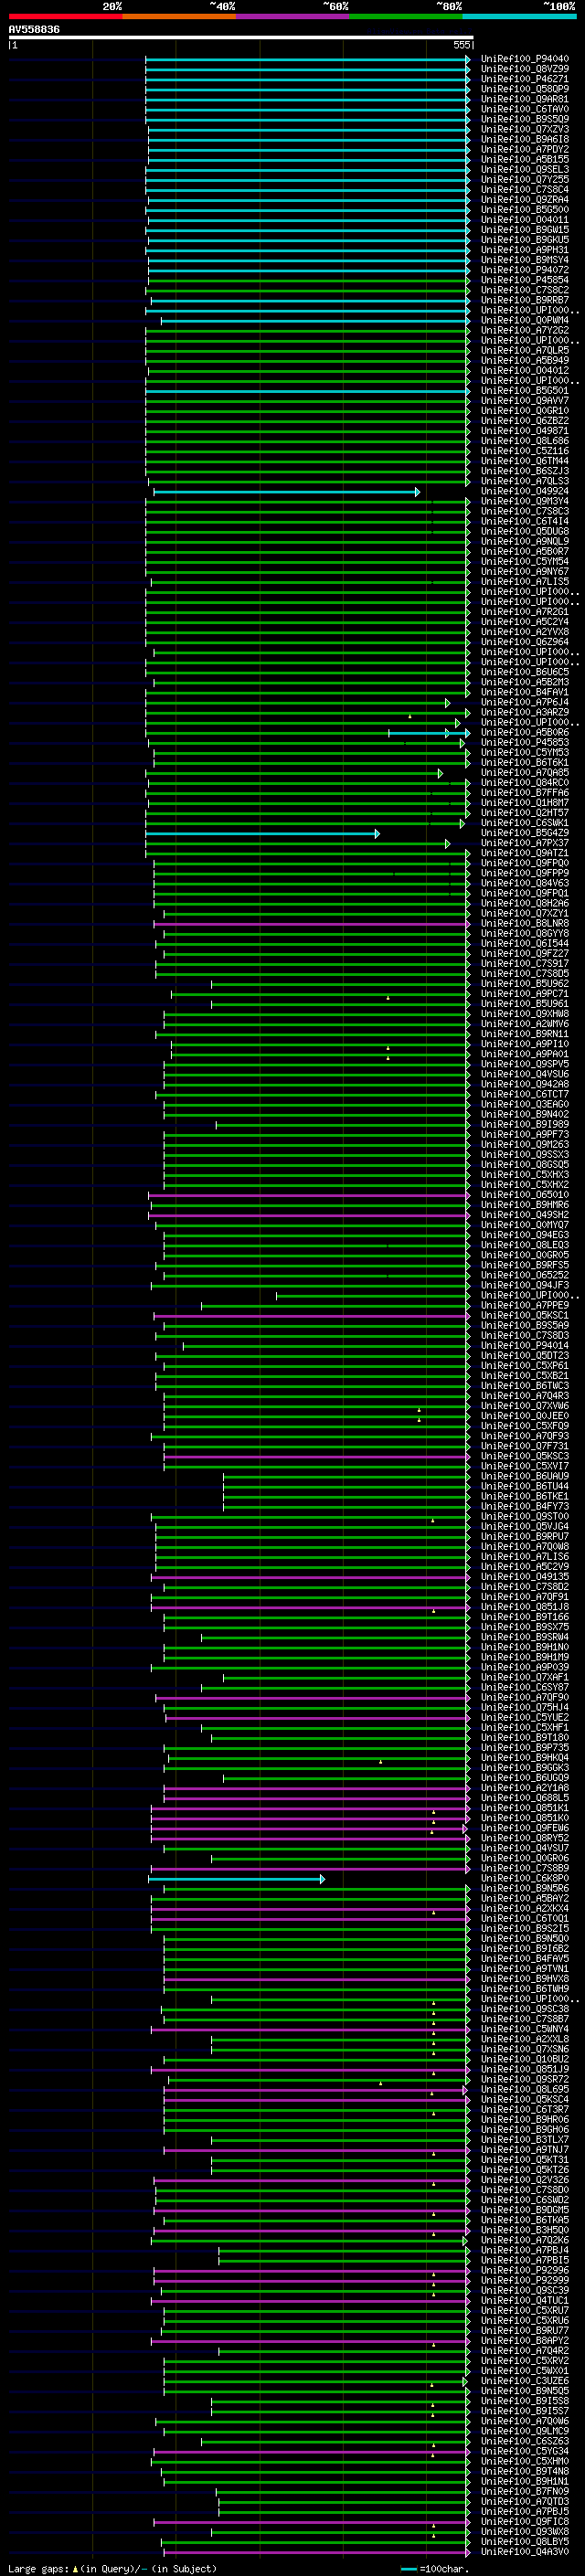Click the UniRef100_B6UAU9 hit label
The height and width of the screenshot is (2576, 585).
(x=525, y=1476)
